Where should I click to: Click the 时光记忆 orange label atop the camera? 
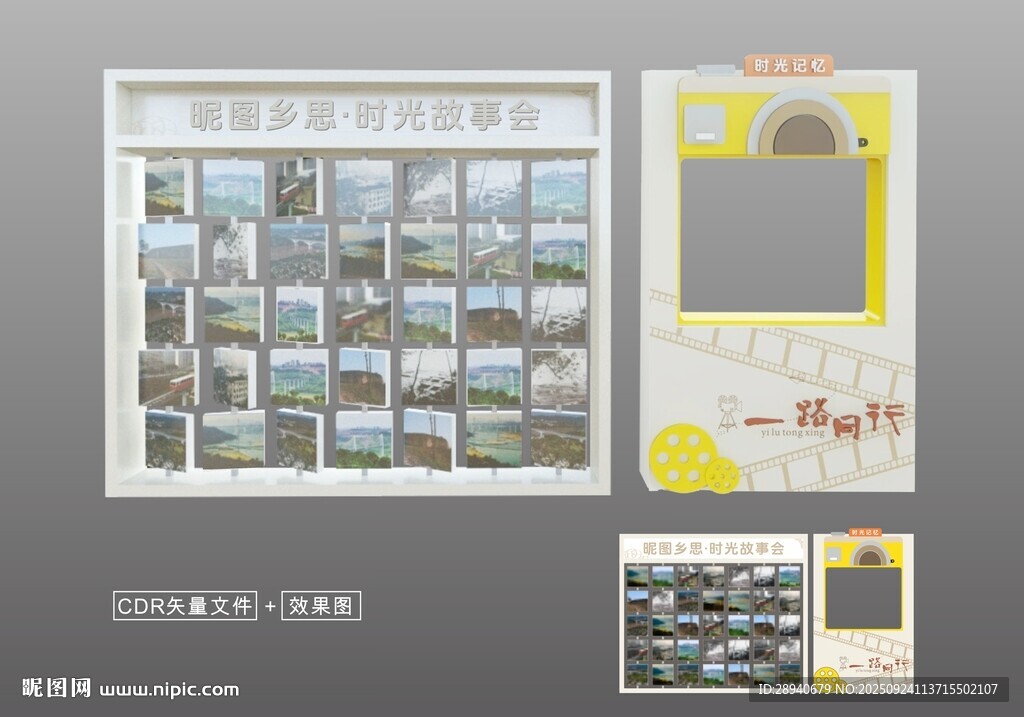pyautogui.click(x=789, y=65)
